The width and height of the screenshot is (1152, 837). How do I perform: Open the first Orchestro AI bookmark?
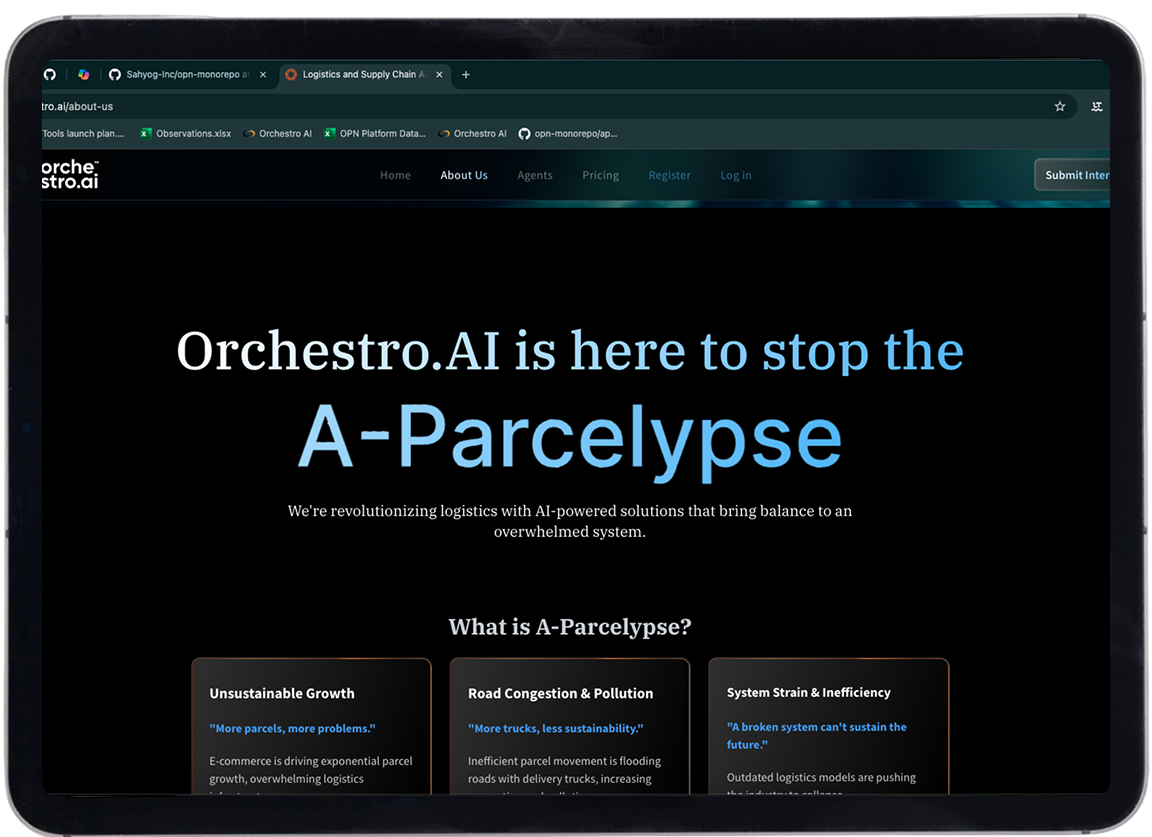click(278, 134)
